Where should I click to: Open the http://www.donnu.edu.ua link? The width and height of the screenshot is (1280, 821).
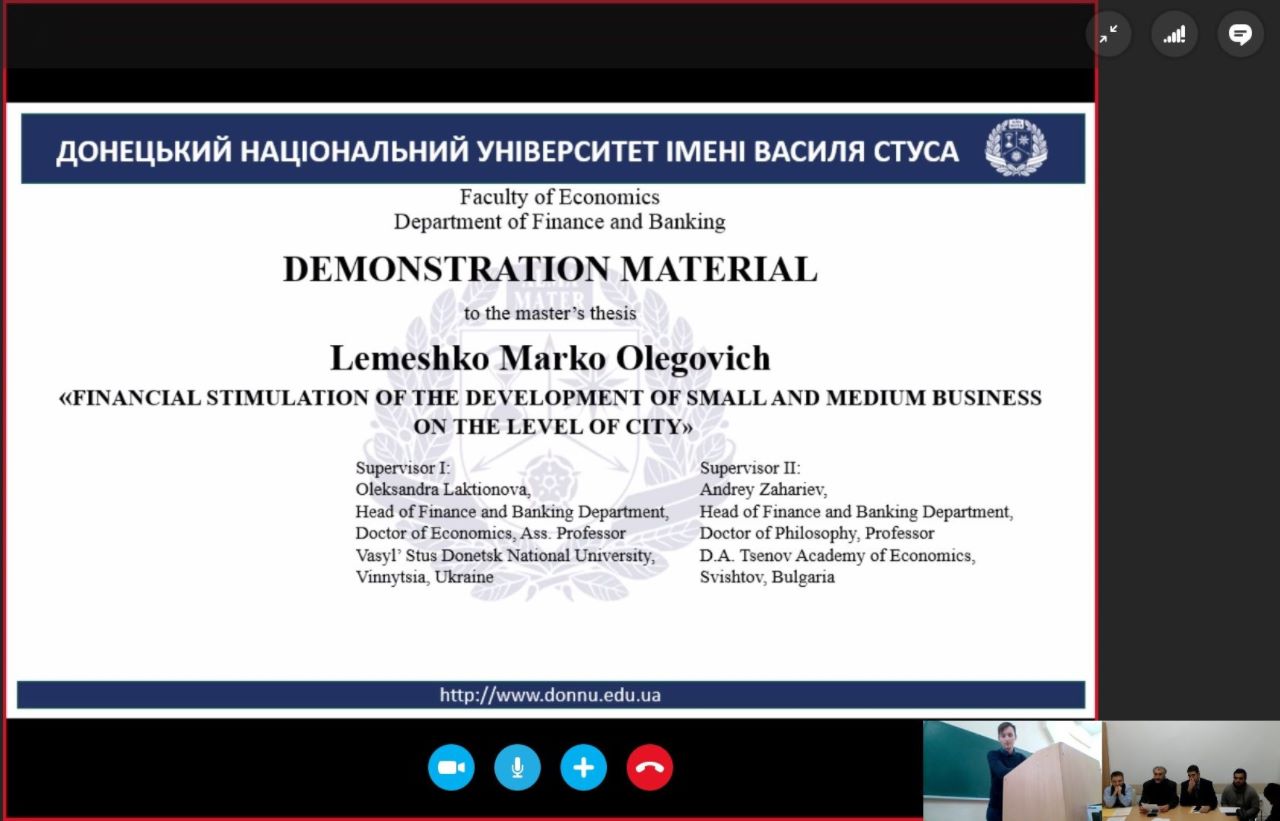pos(550,695)
